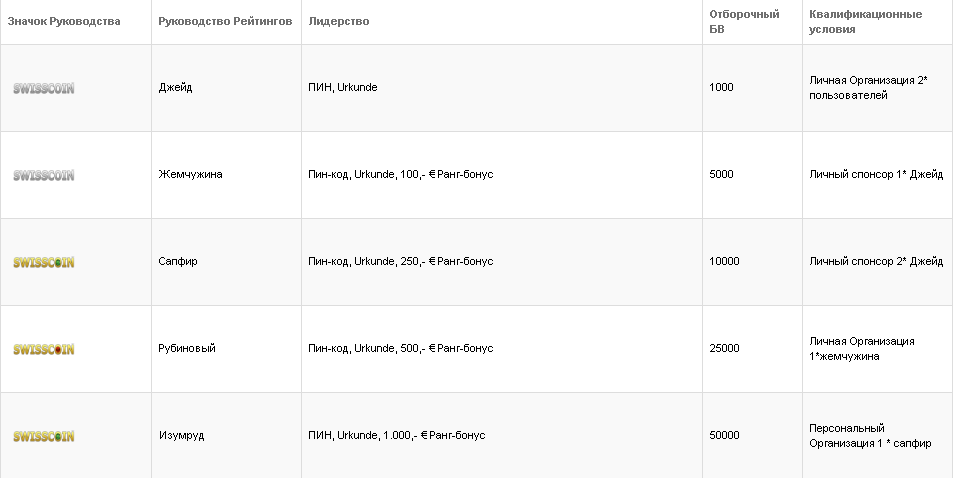The height and width of the screenshot is (478, 953).
Task: Click the 250 € Ранг-бонус leadership text
Action: tap(401, 262)
